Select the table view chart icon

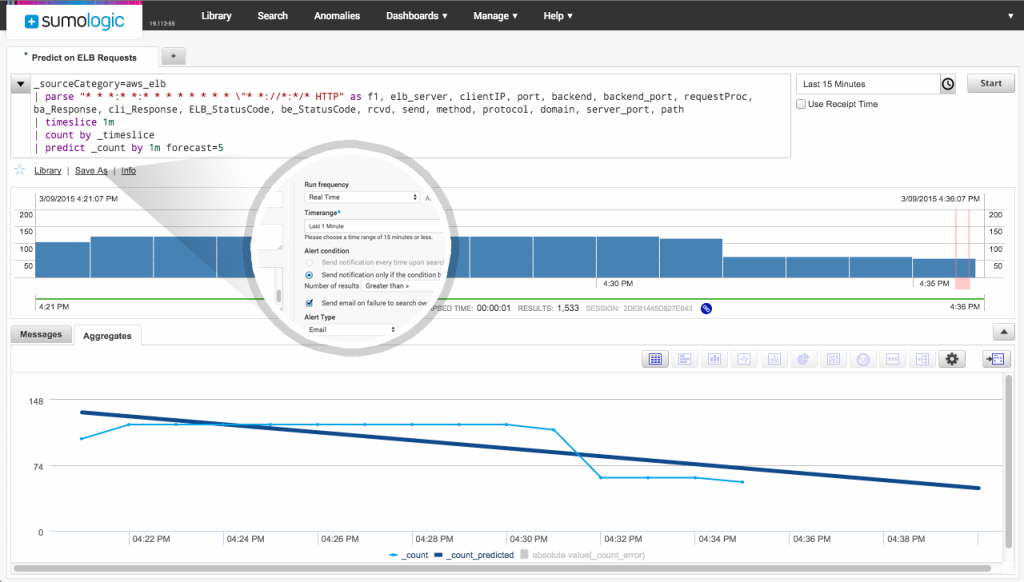pyautogui.click(x=655, y=359)
